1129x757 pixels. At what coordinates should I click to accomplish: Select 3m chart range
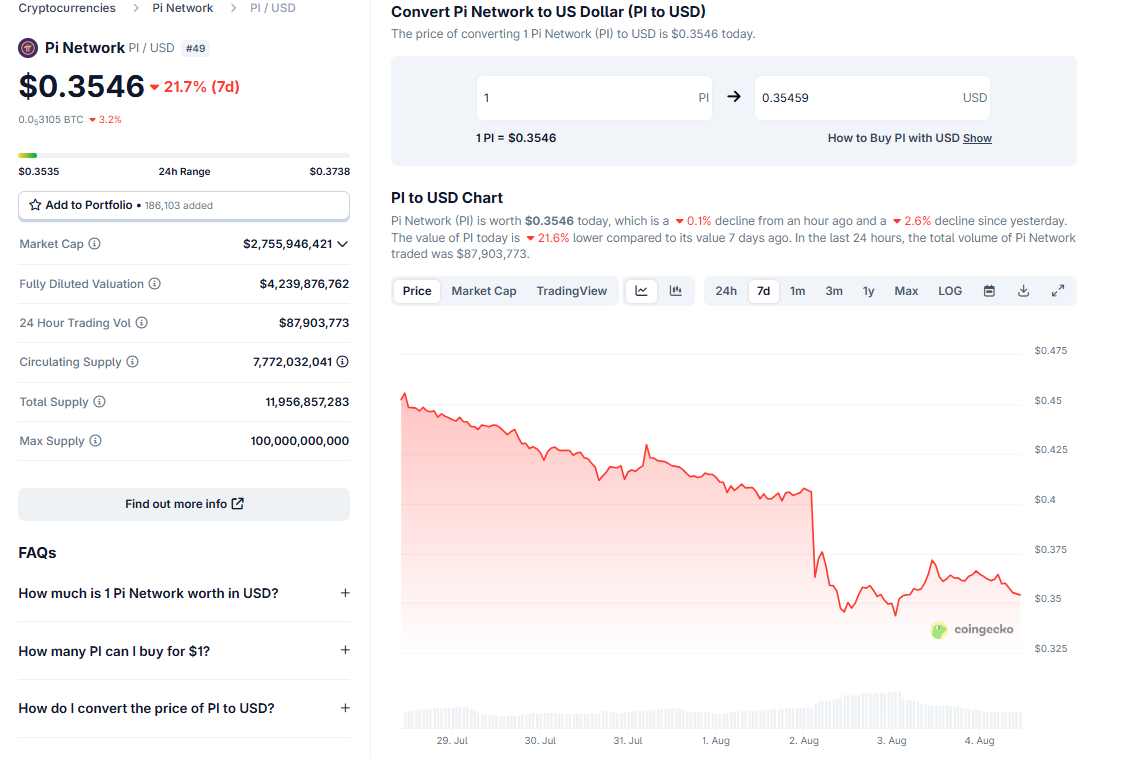coord(834,291)
